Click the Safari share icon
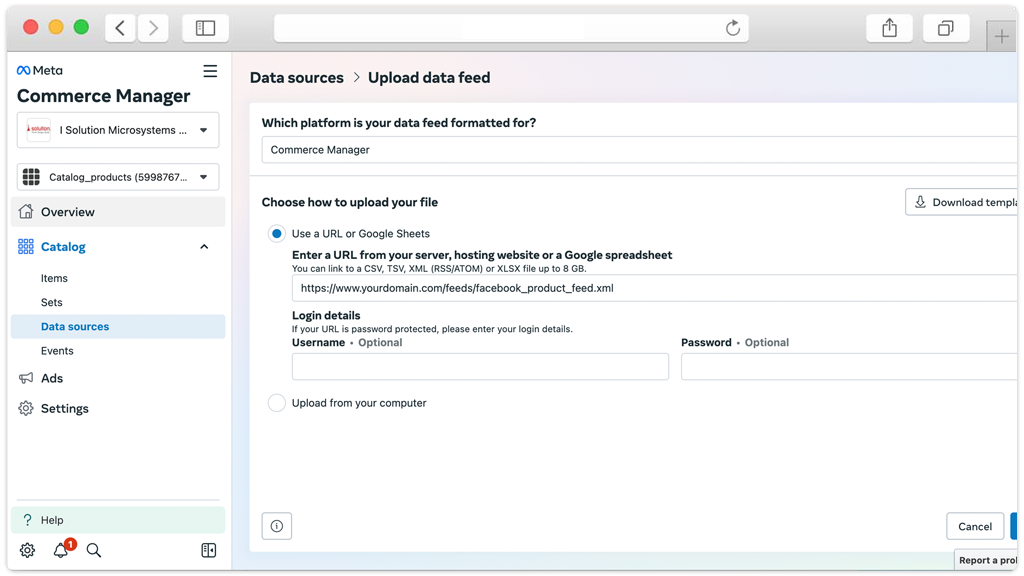 pos(889,28)
